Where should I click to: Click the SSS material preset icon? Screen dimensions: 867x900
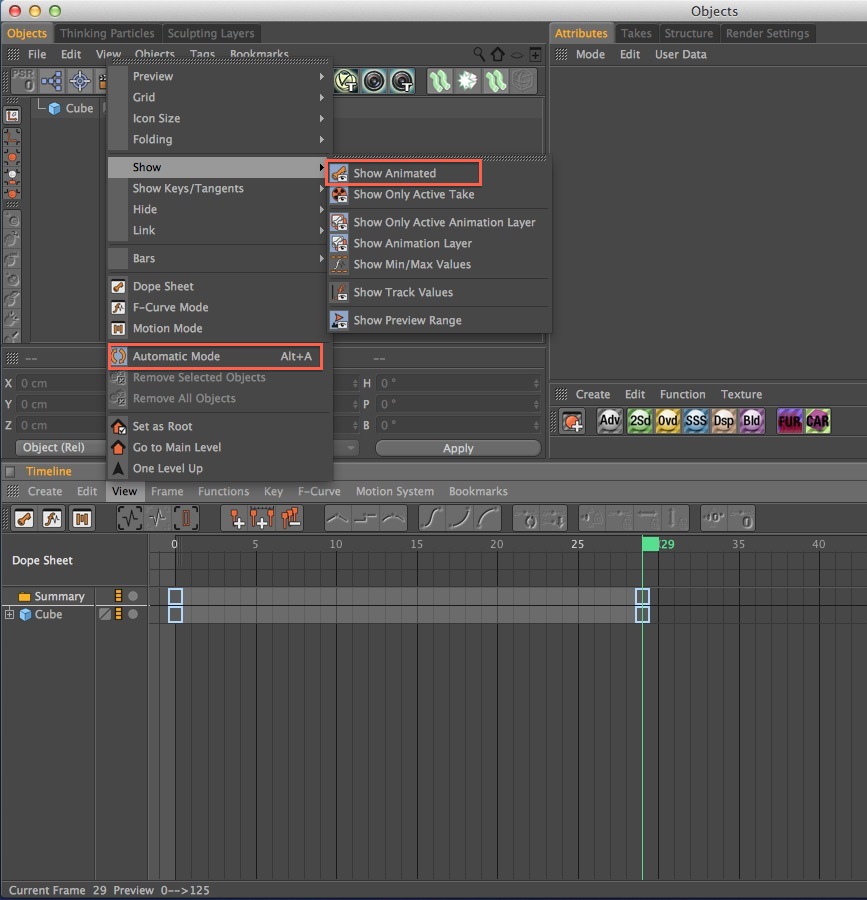[695, 421]
